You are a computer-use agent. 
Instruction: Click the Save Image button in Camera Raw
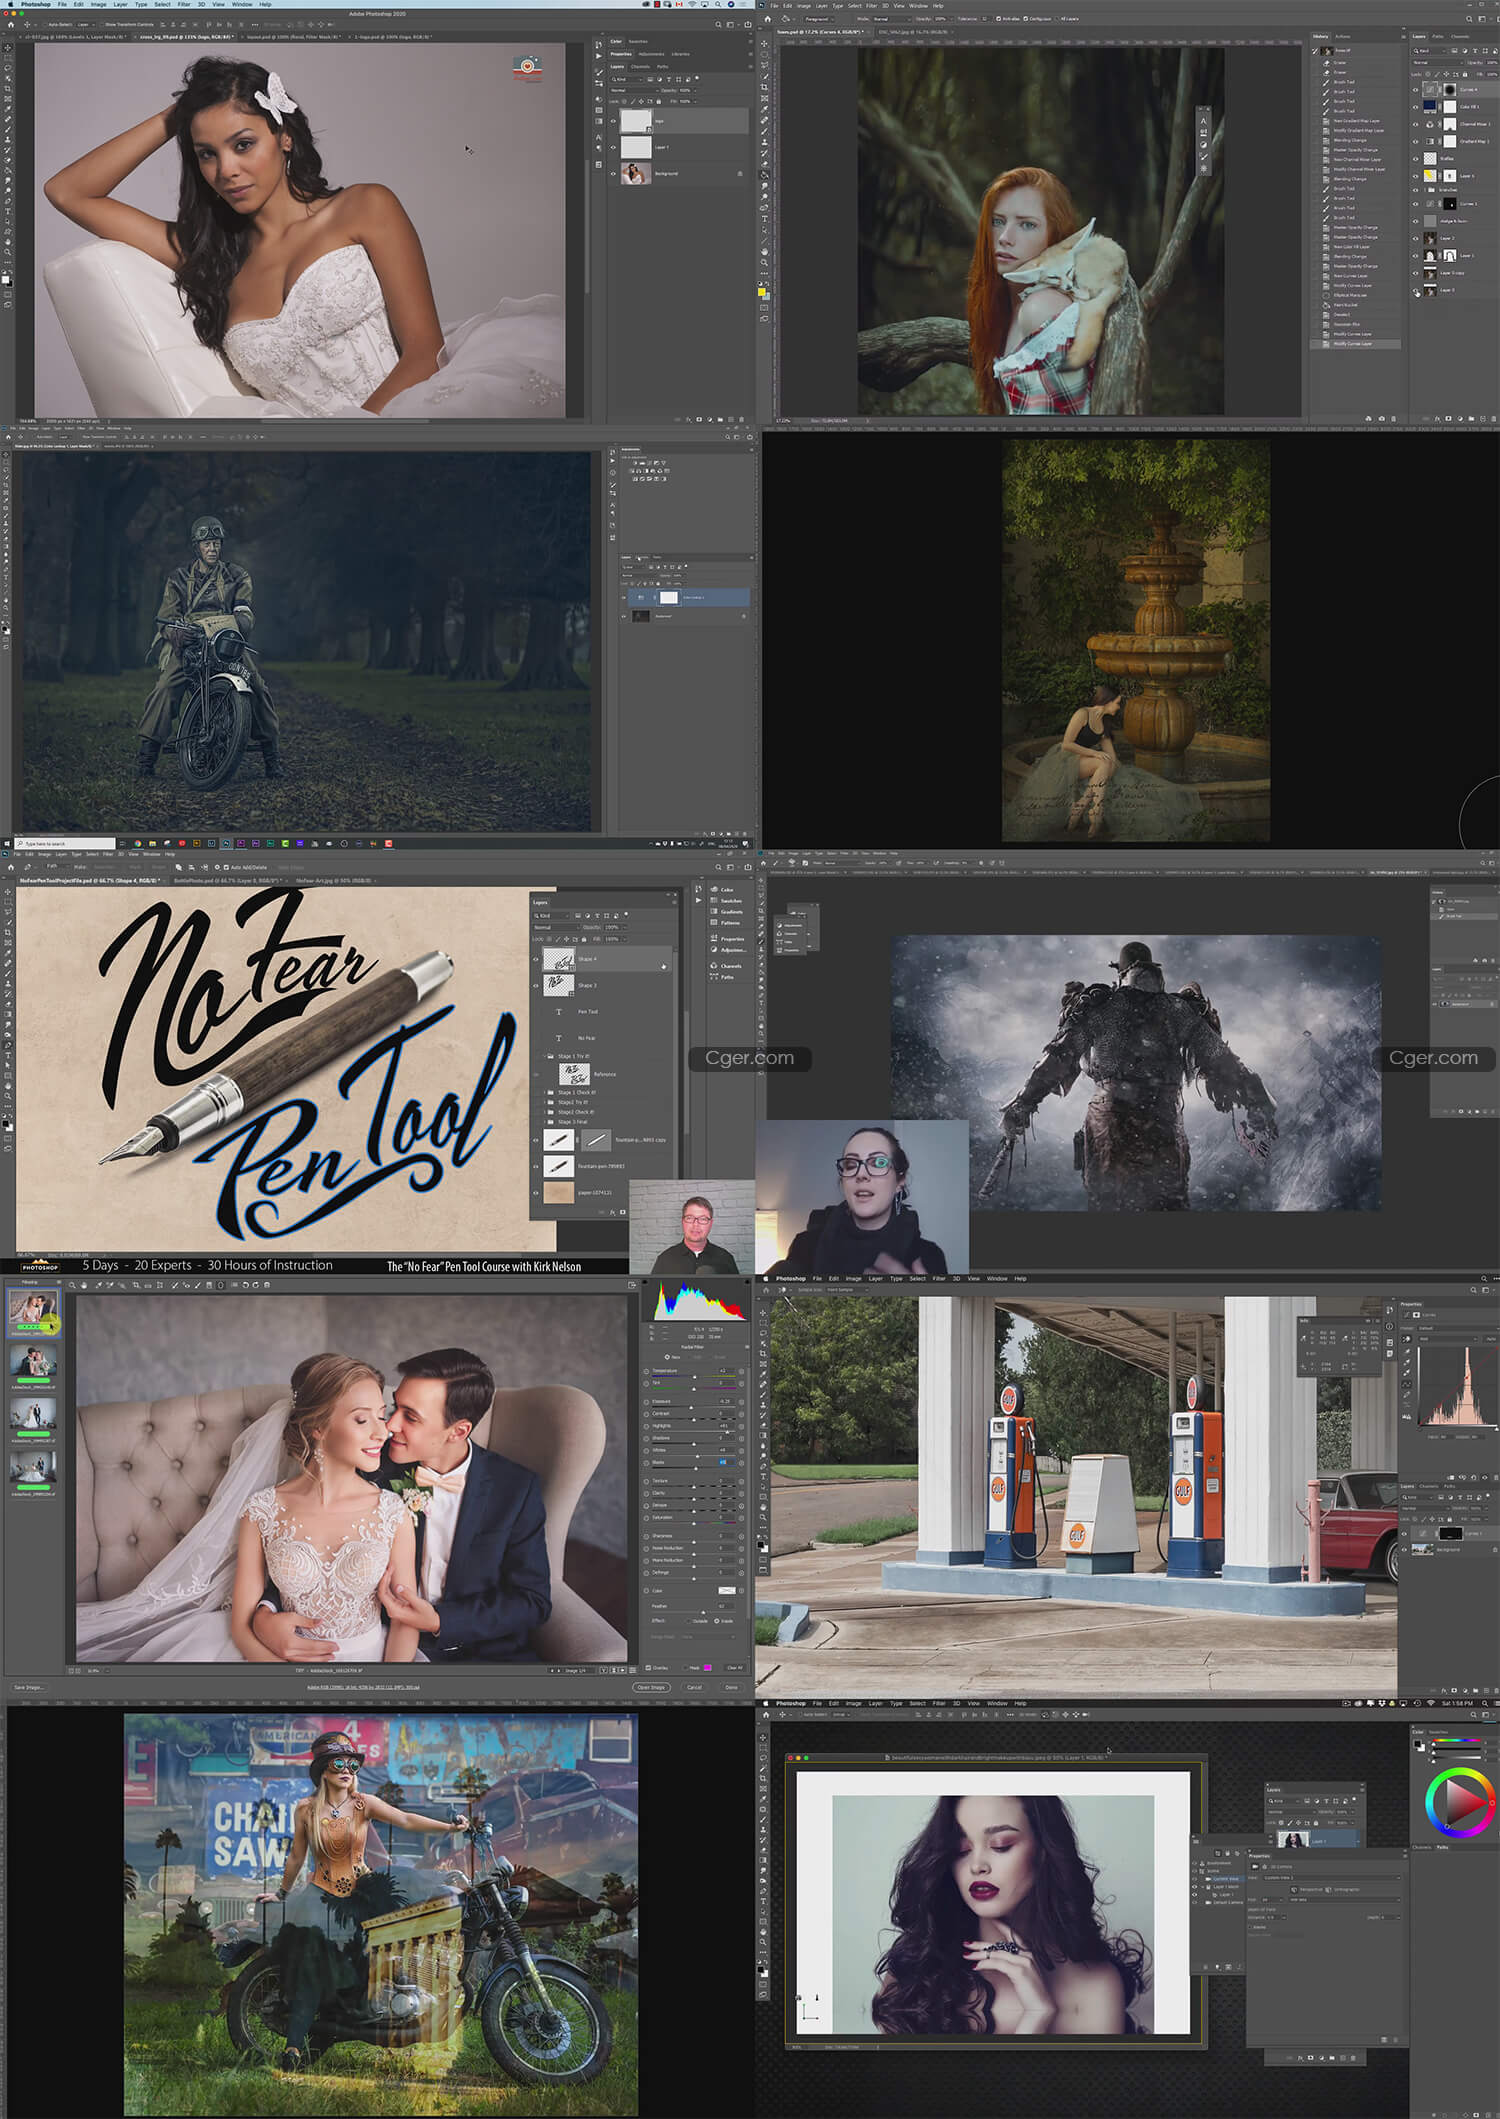[x=28, y=1687]
